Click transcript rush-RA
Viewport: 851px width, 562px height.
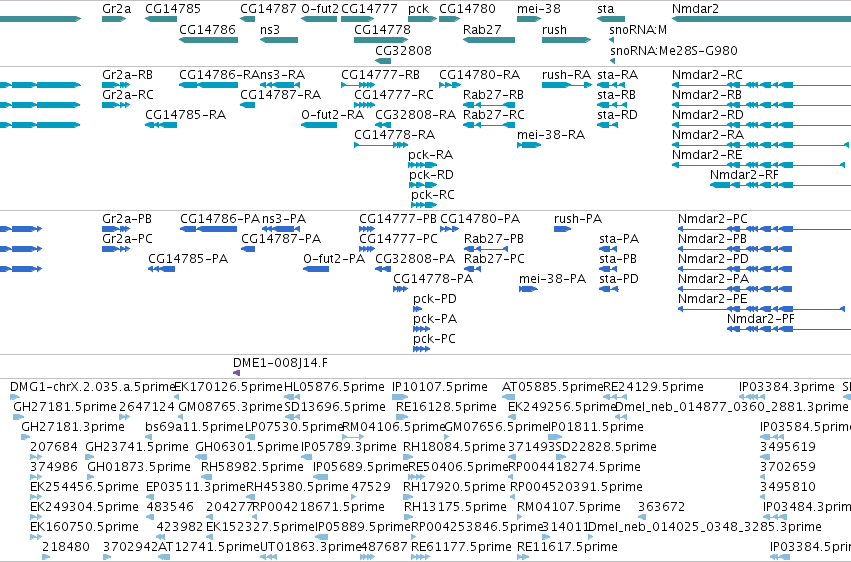(x=567, y=85)
